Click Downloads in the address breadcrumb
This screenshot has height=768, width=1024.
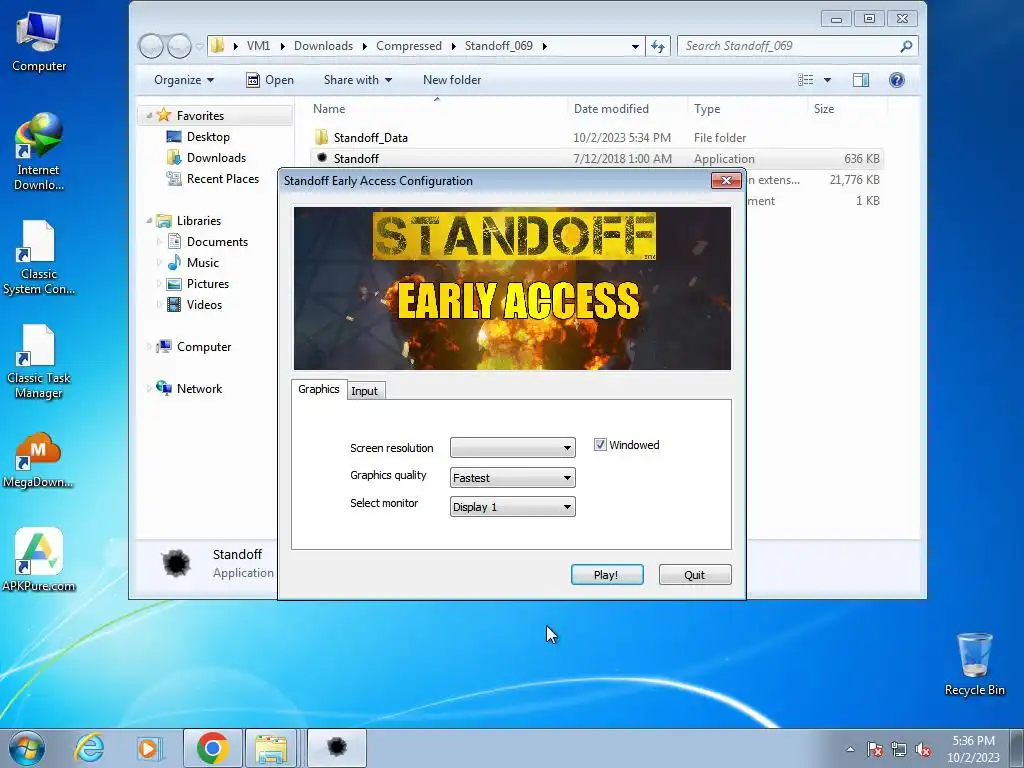point(323,46)
